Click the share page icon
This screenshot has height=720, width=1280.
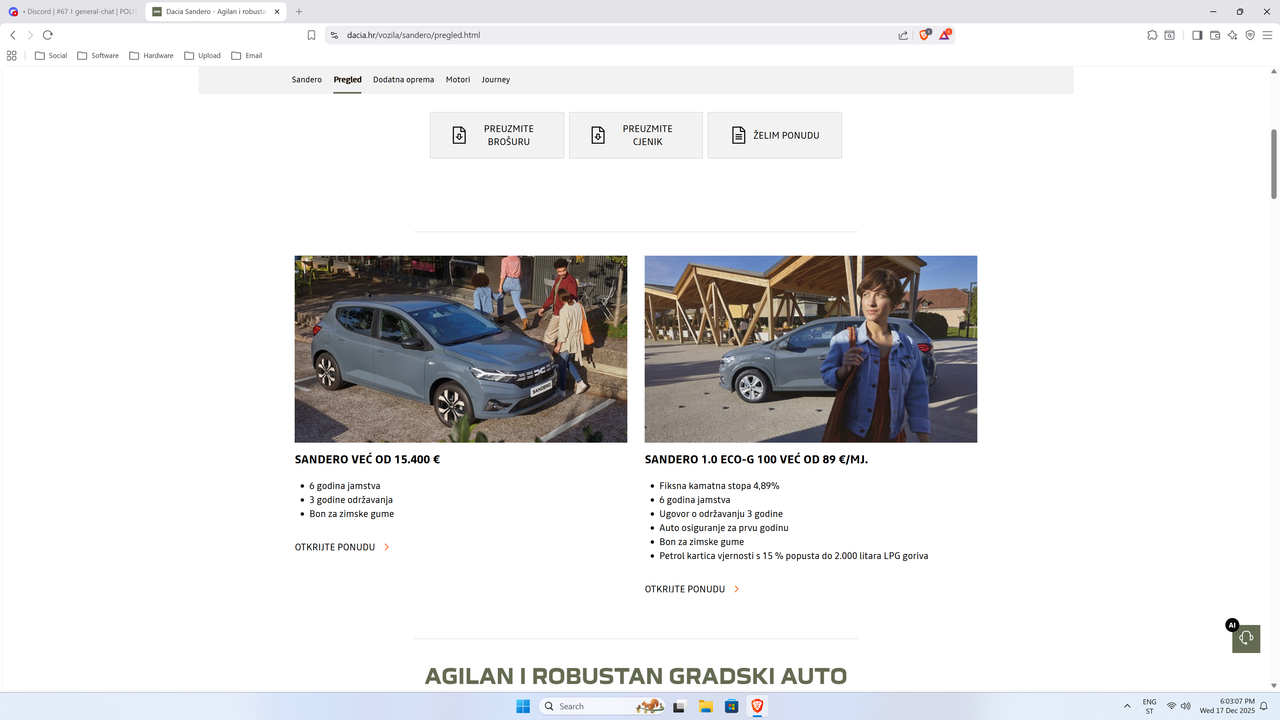pos(903,35)
